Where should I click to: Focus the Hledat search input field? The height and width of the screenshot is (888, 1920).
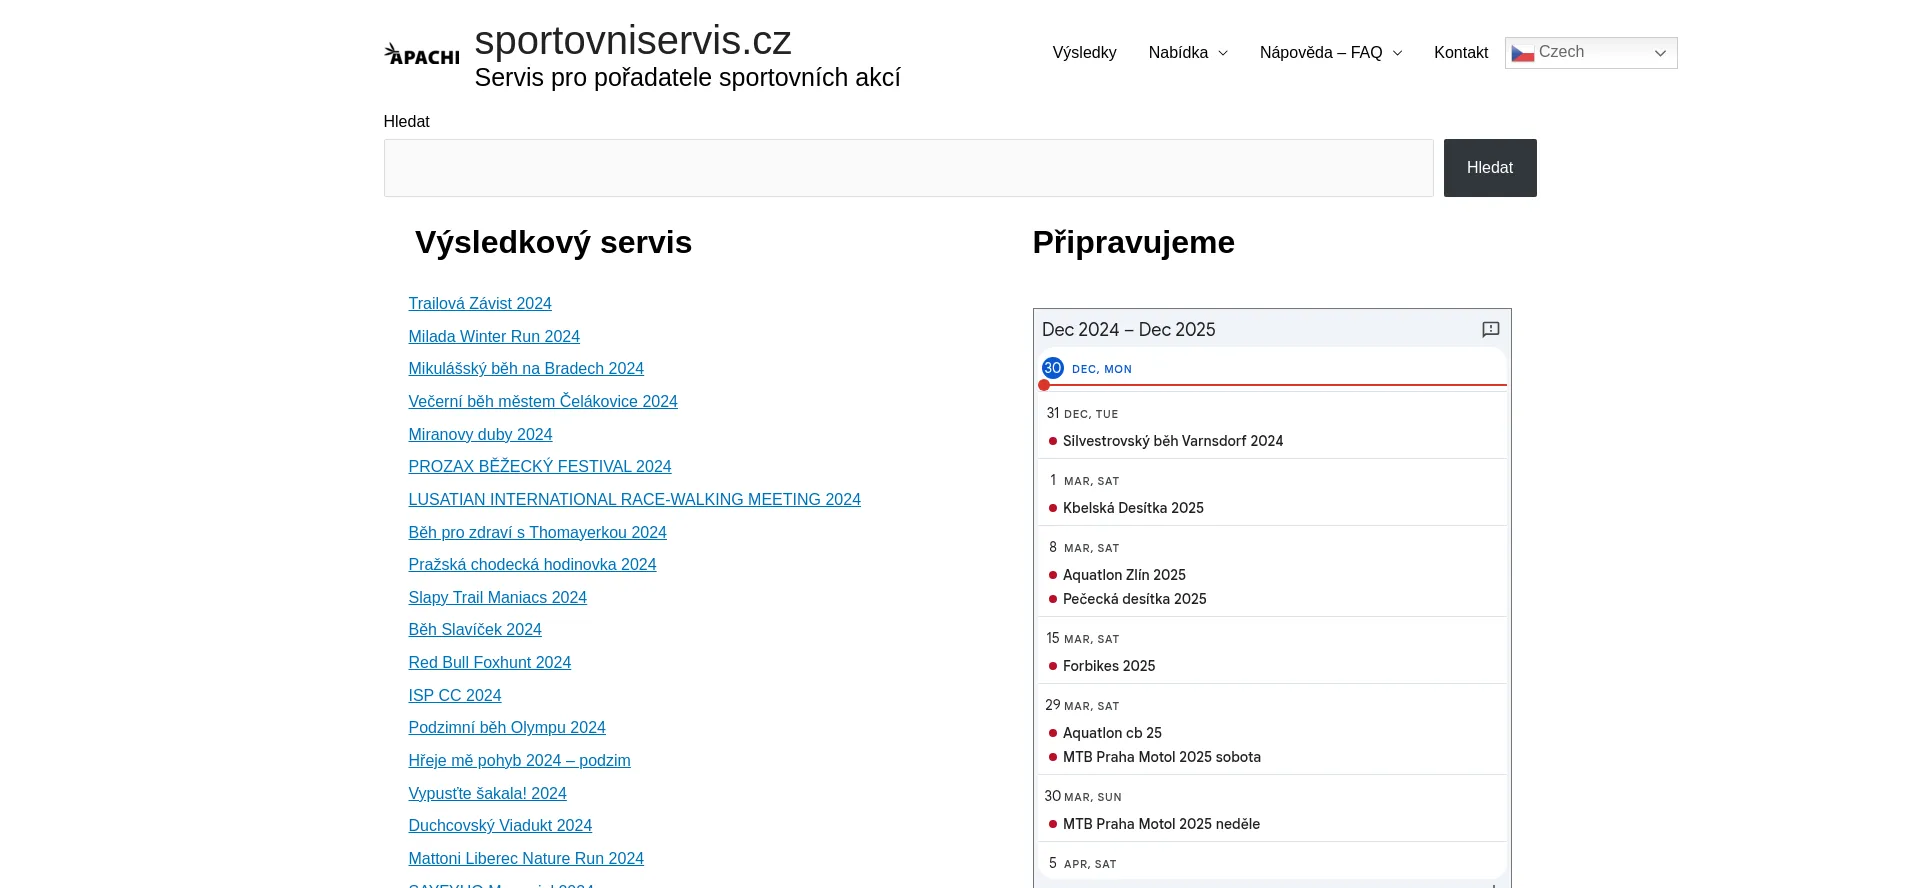pyautogui.click(x=908, y=168)
